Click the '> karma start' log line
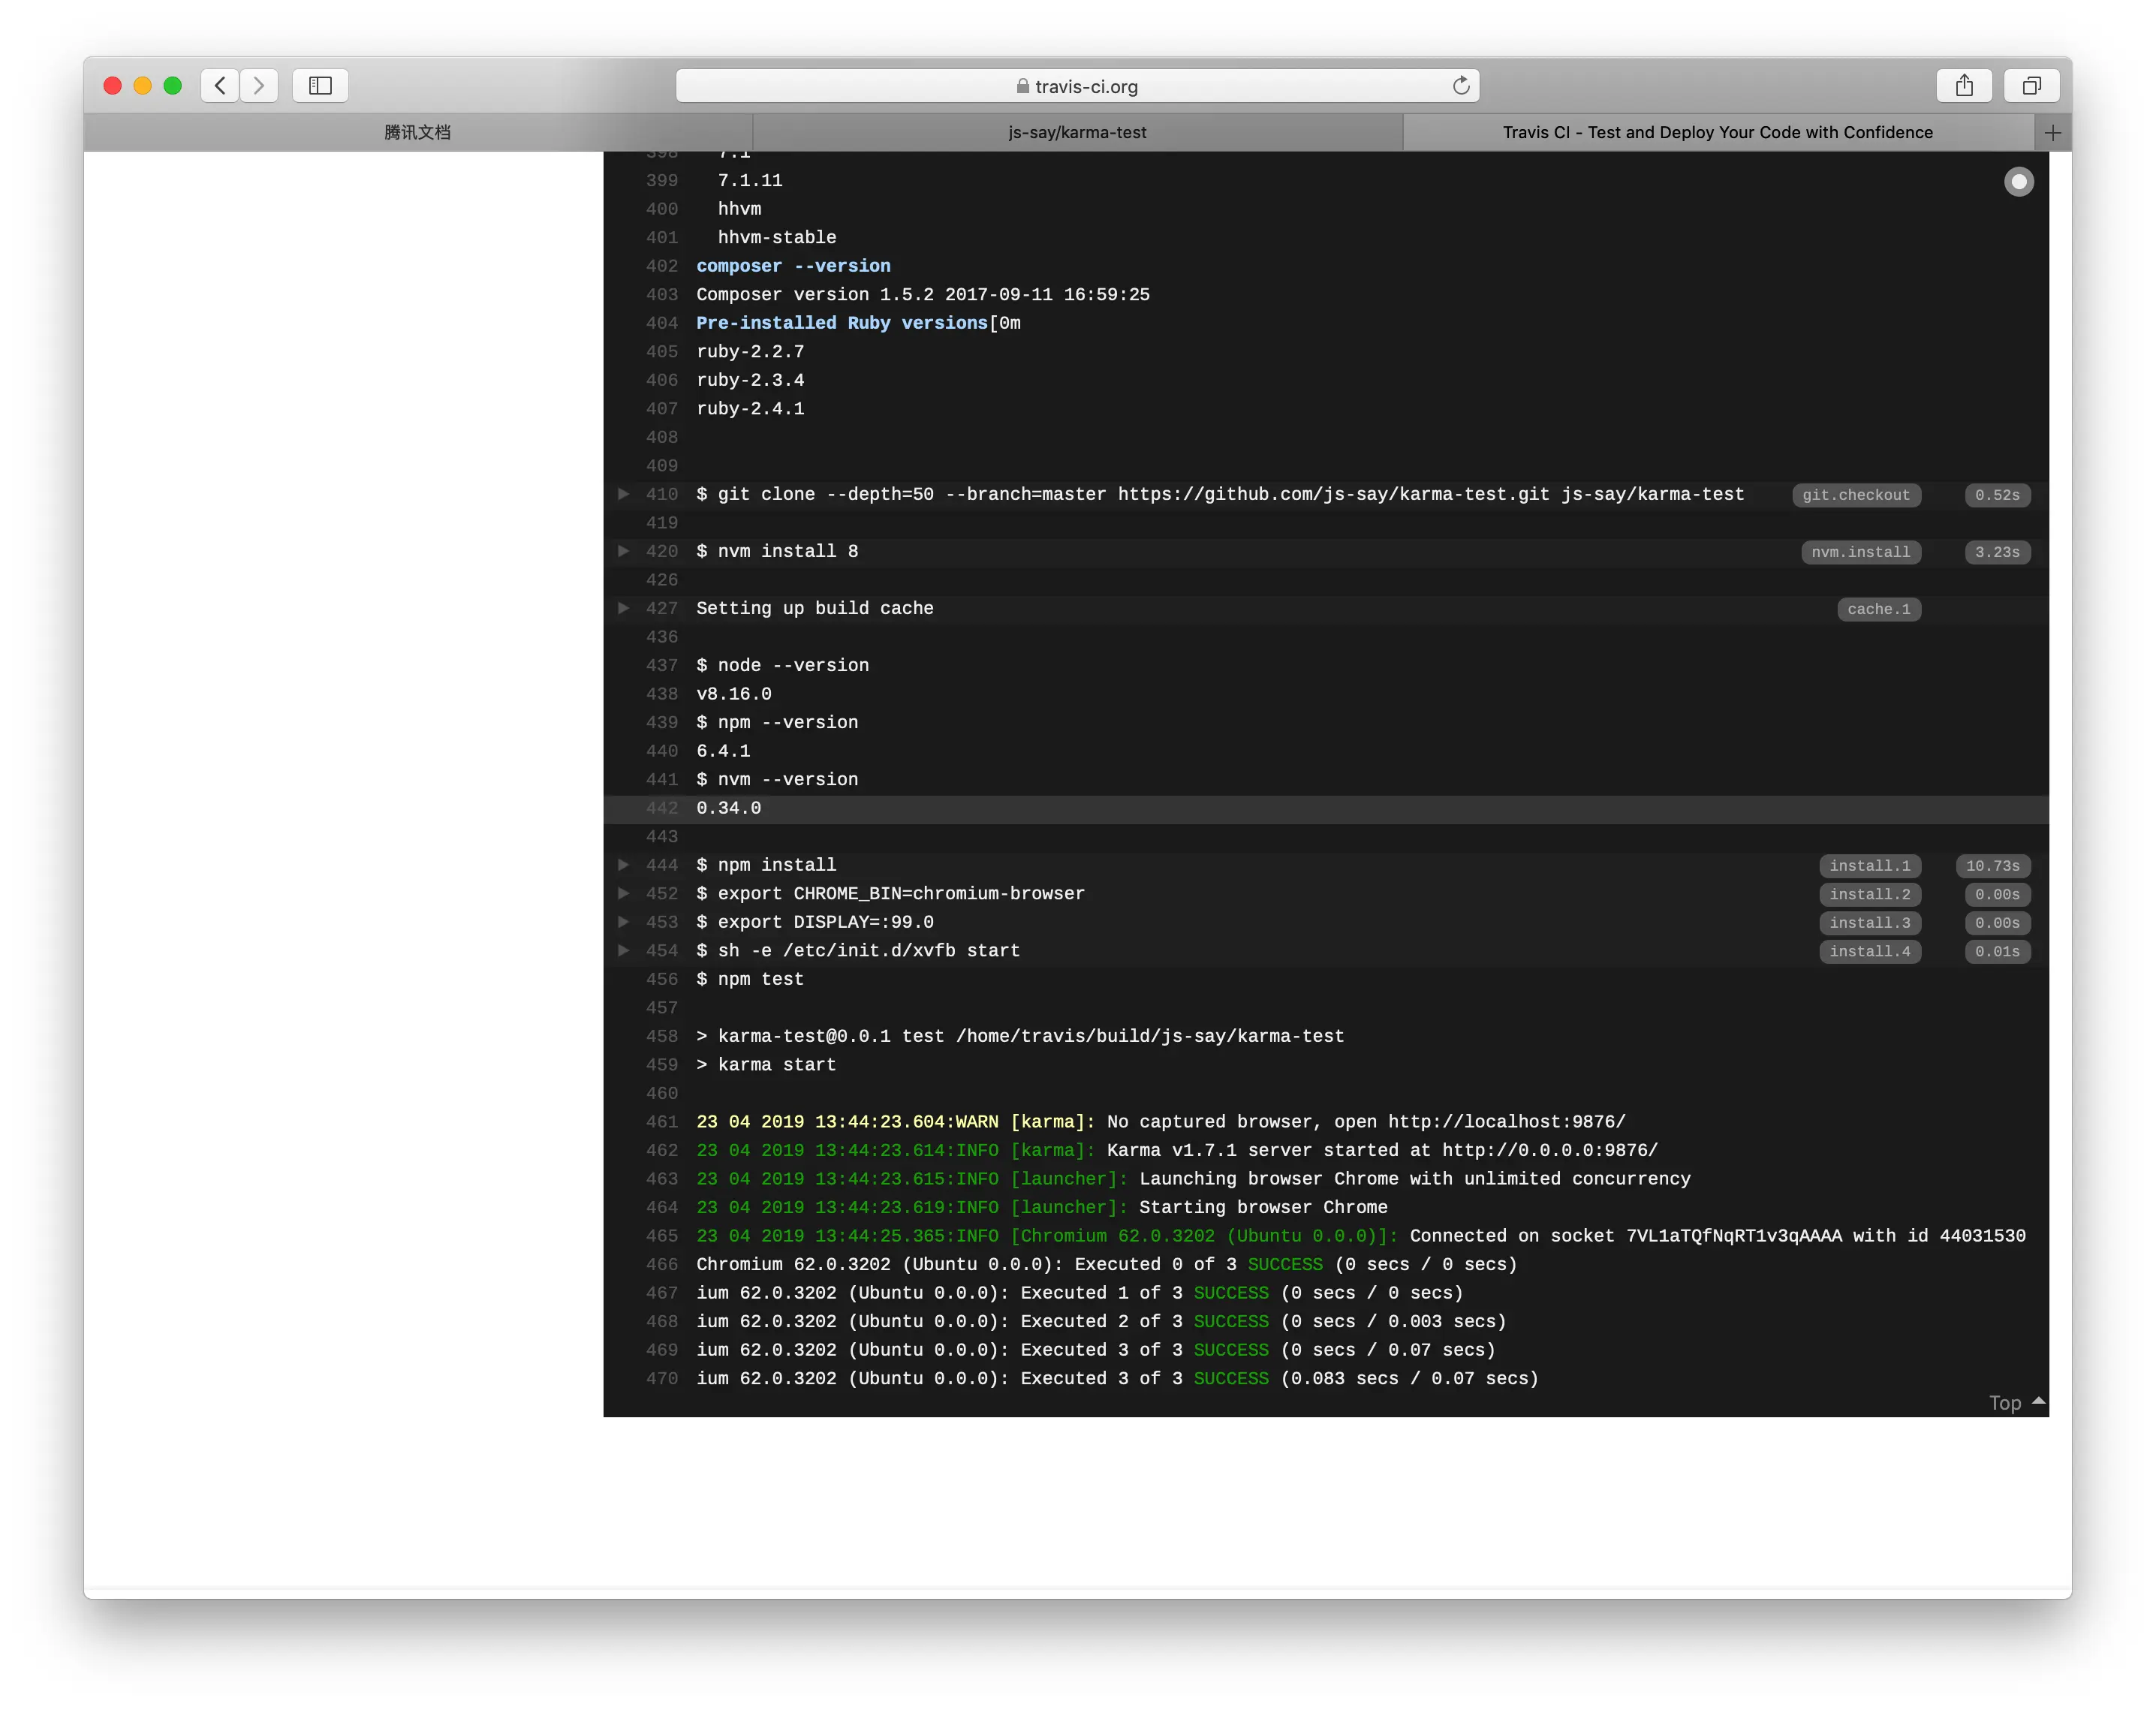Image resolution: width=2156 pixels, height=1710 pixels. point(766,1065)
